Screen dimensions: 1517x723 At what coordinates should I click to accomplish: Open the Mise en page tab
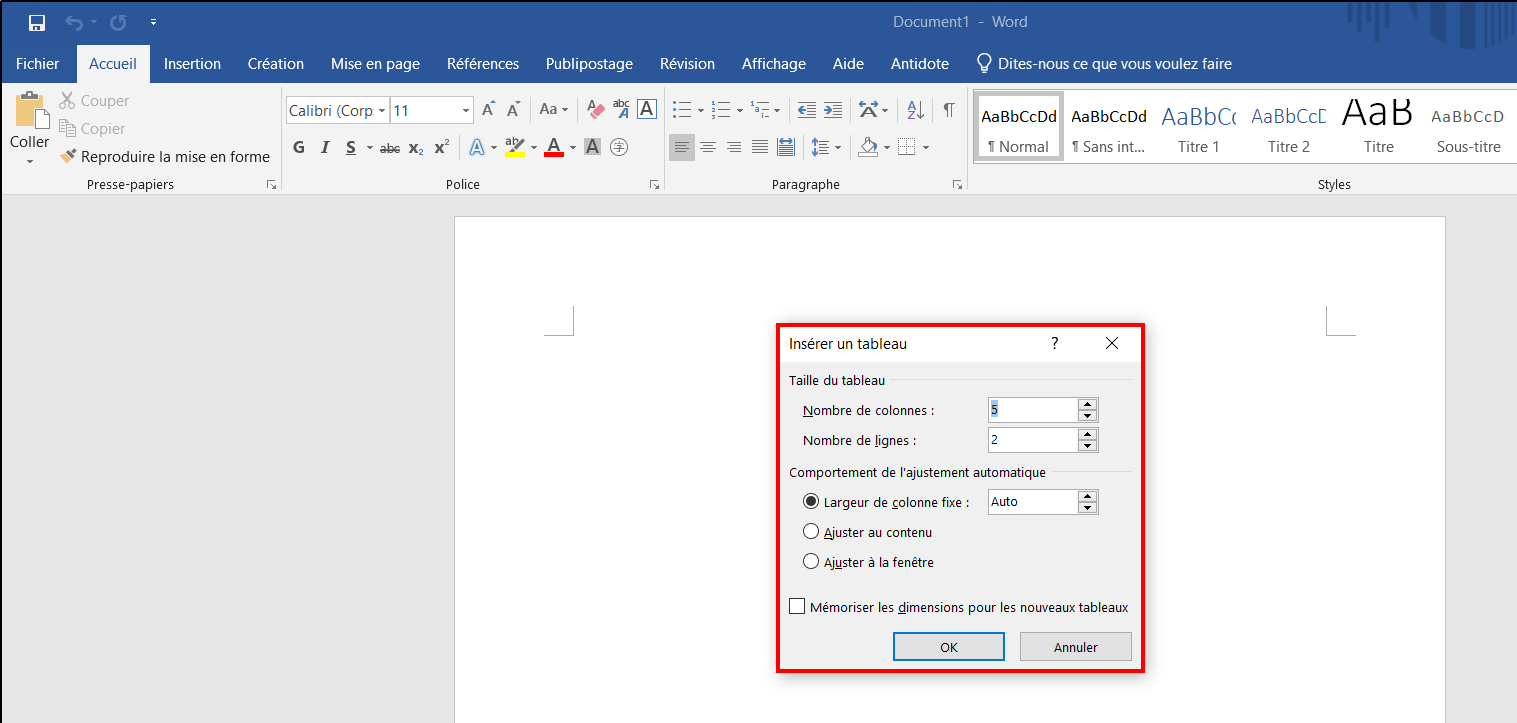coord(375,64)
